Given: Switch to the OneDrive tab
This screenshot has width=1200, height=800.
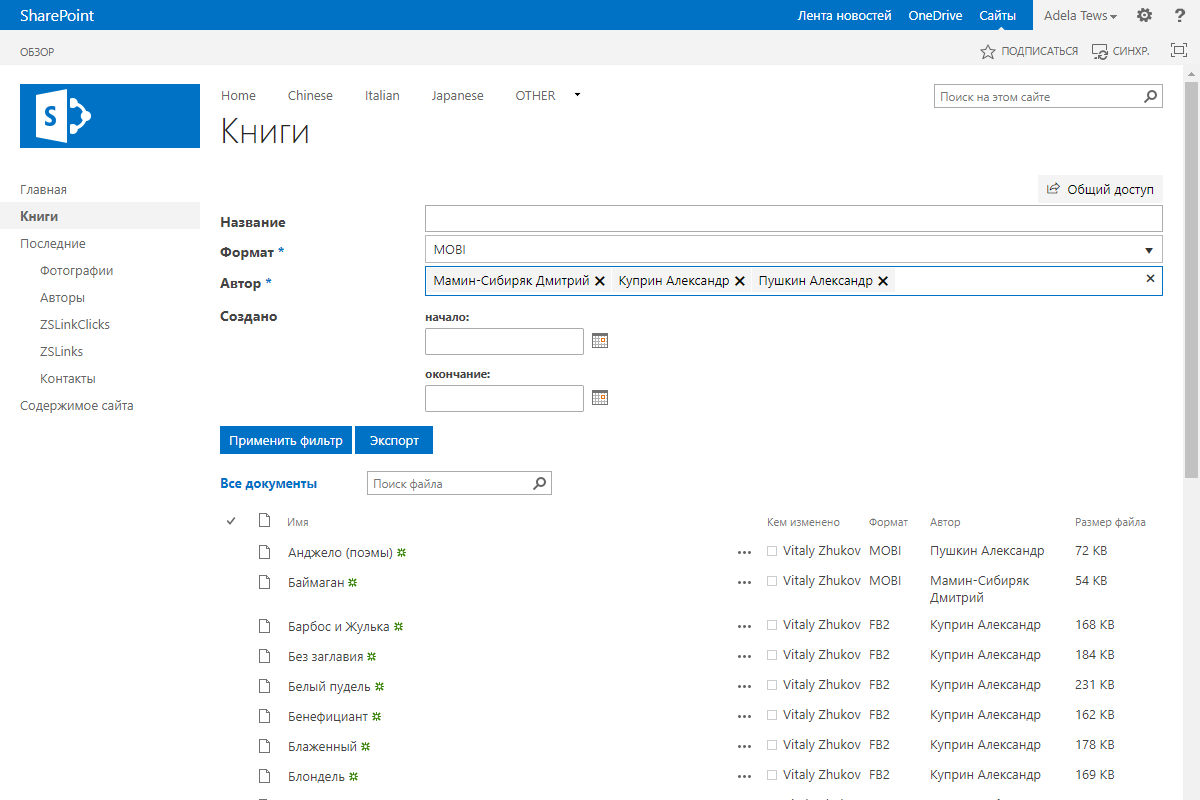Looking at the screenshot, I should pyautogui.click(x=935, y=15).
